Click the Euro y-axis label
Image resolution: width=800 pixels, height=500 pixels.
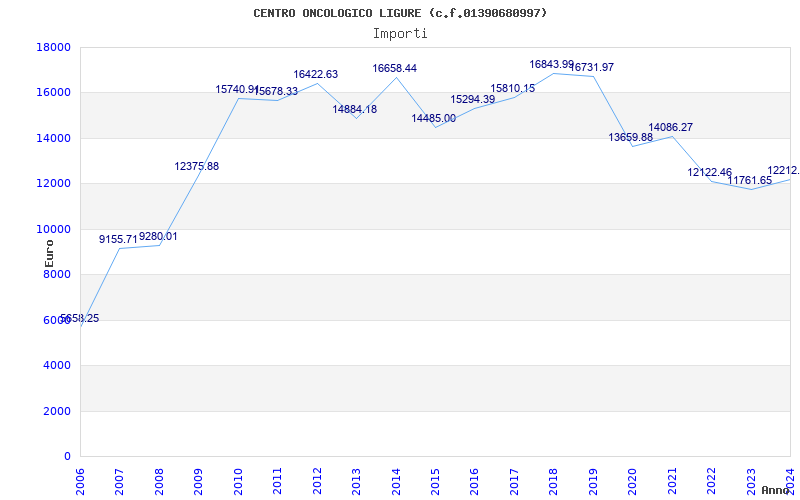49,252
